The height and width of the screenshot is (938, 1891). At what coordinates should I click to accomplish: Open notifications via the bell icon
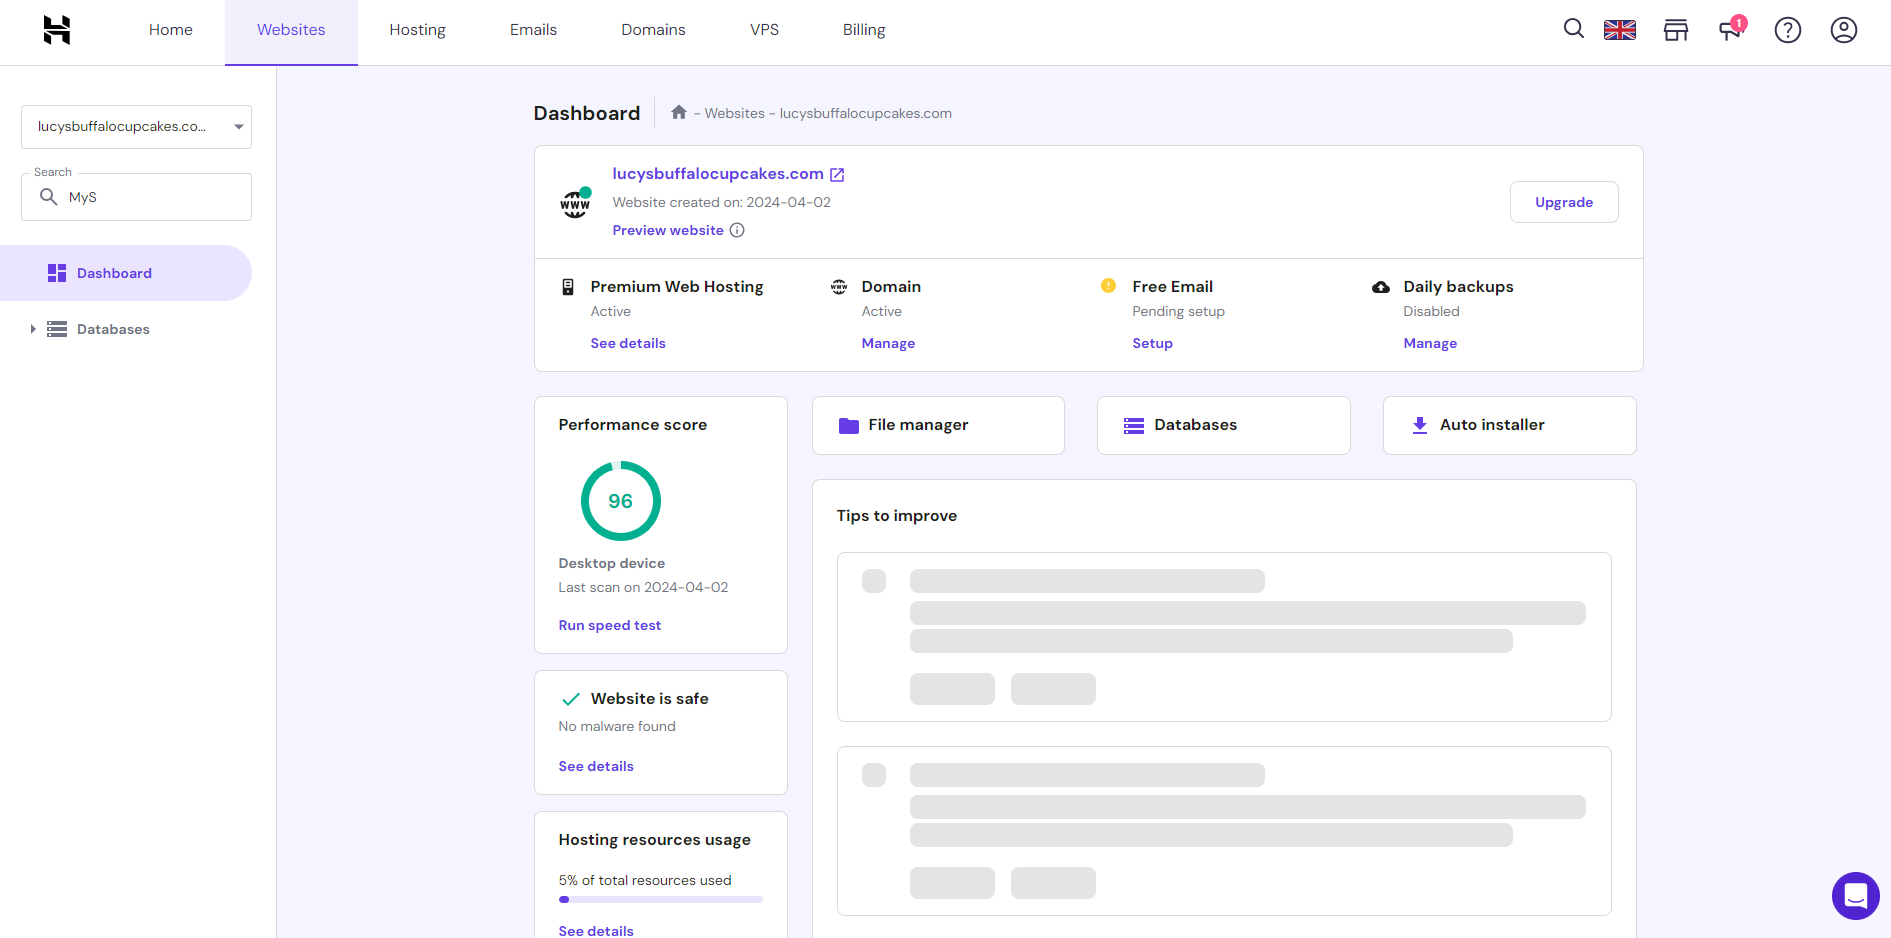click(x=1731, y=30)
